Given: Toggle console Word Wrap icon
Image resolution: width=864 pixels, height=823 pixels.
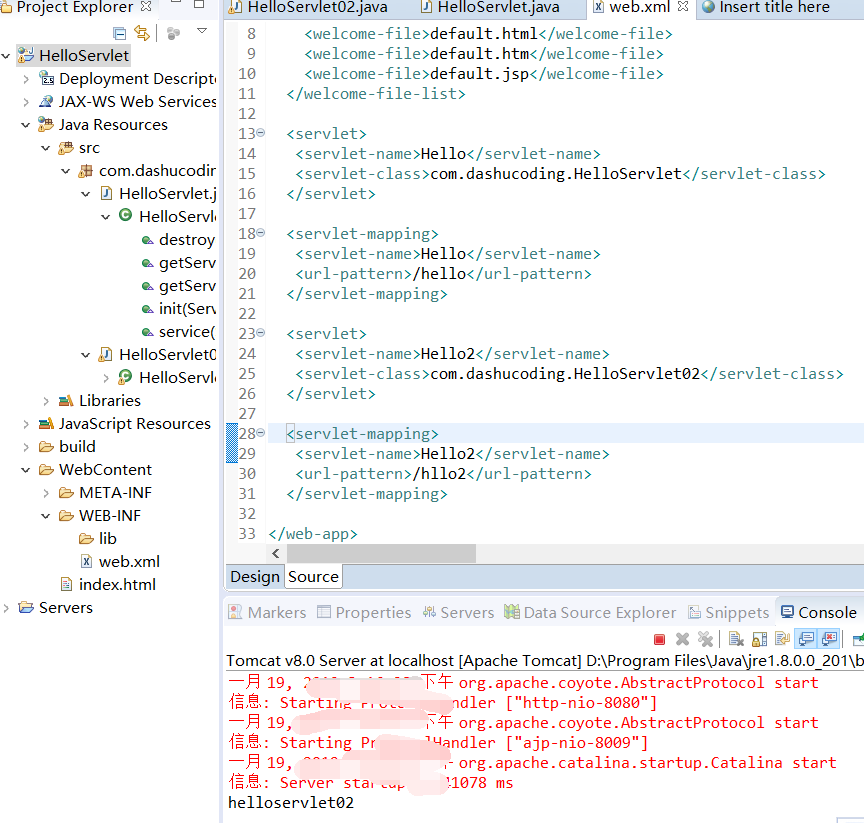Looking at the screenshot, I should click(x=782, y=639).
